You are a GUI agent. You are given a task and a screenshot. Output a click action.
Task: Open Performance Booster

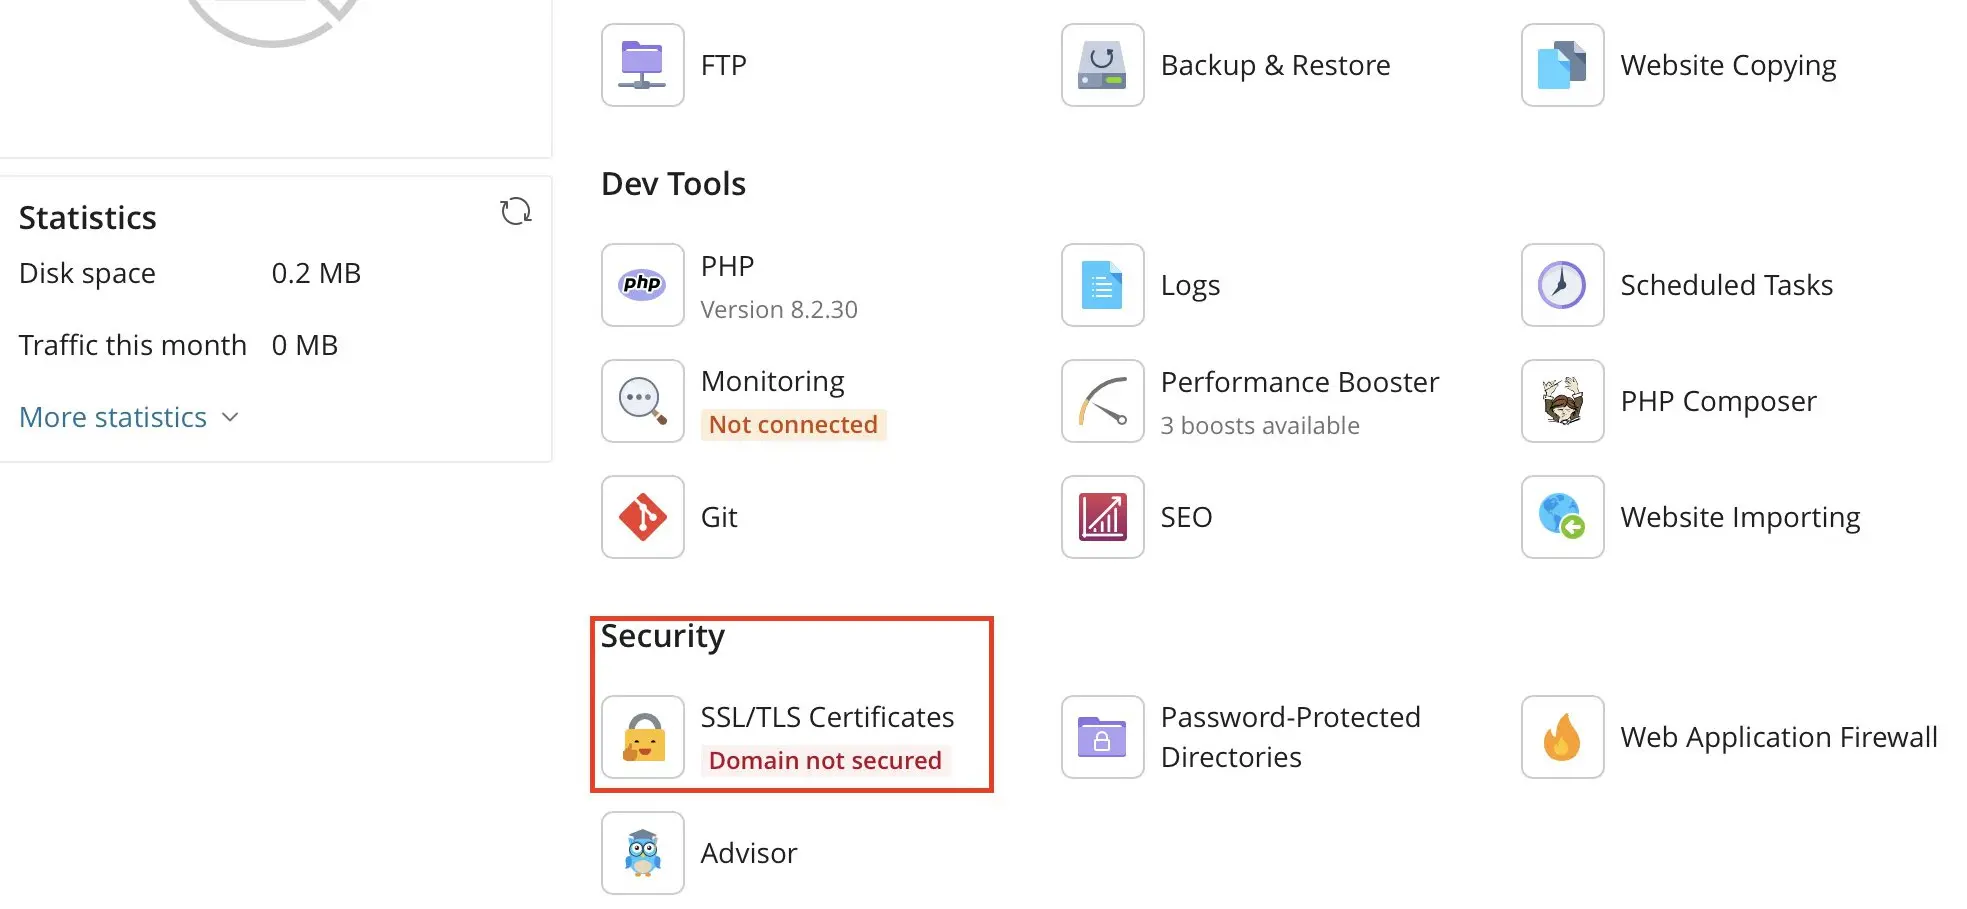pyautogui.click(x=1101, y=400)
